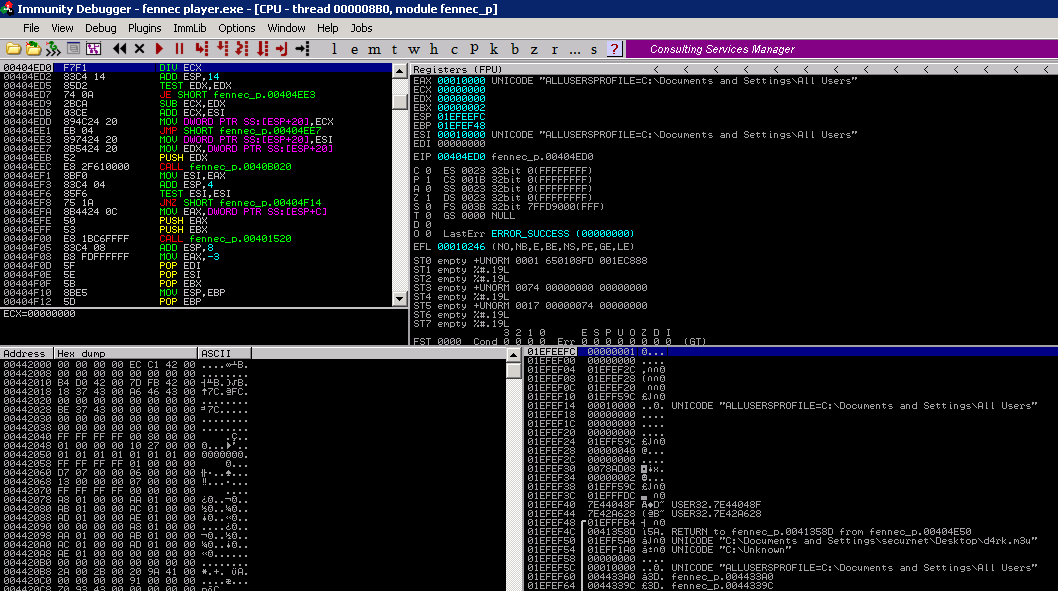1058x591 pixels.
Task: Click the Execute till return icon
Action: [x=282, y=49]
